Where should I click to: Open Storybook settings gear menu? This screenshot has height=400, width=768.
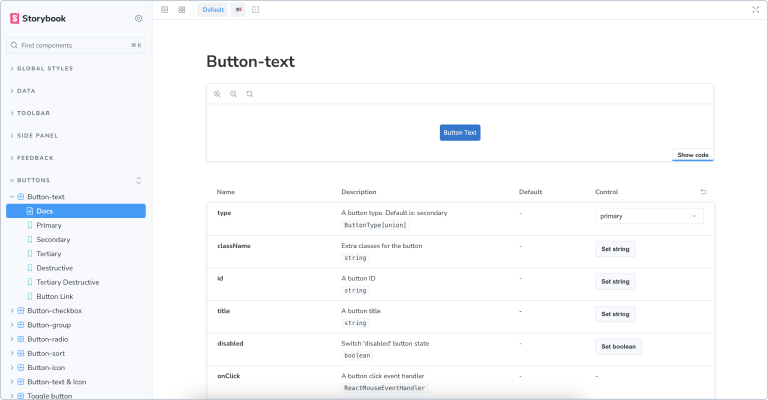(139, 19)
